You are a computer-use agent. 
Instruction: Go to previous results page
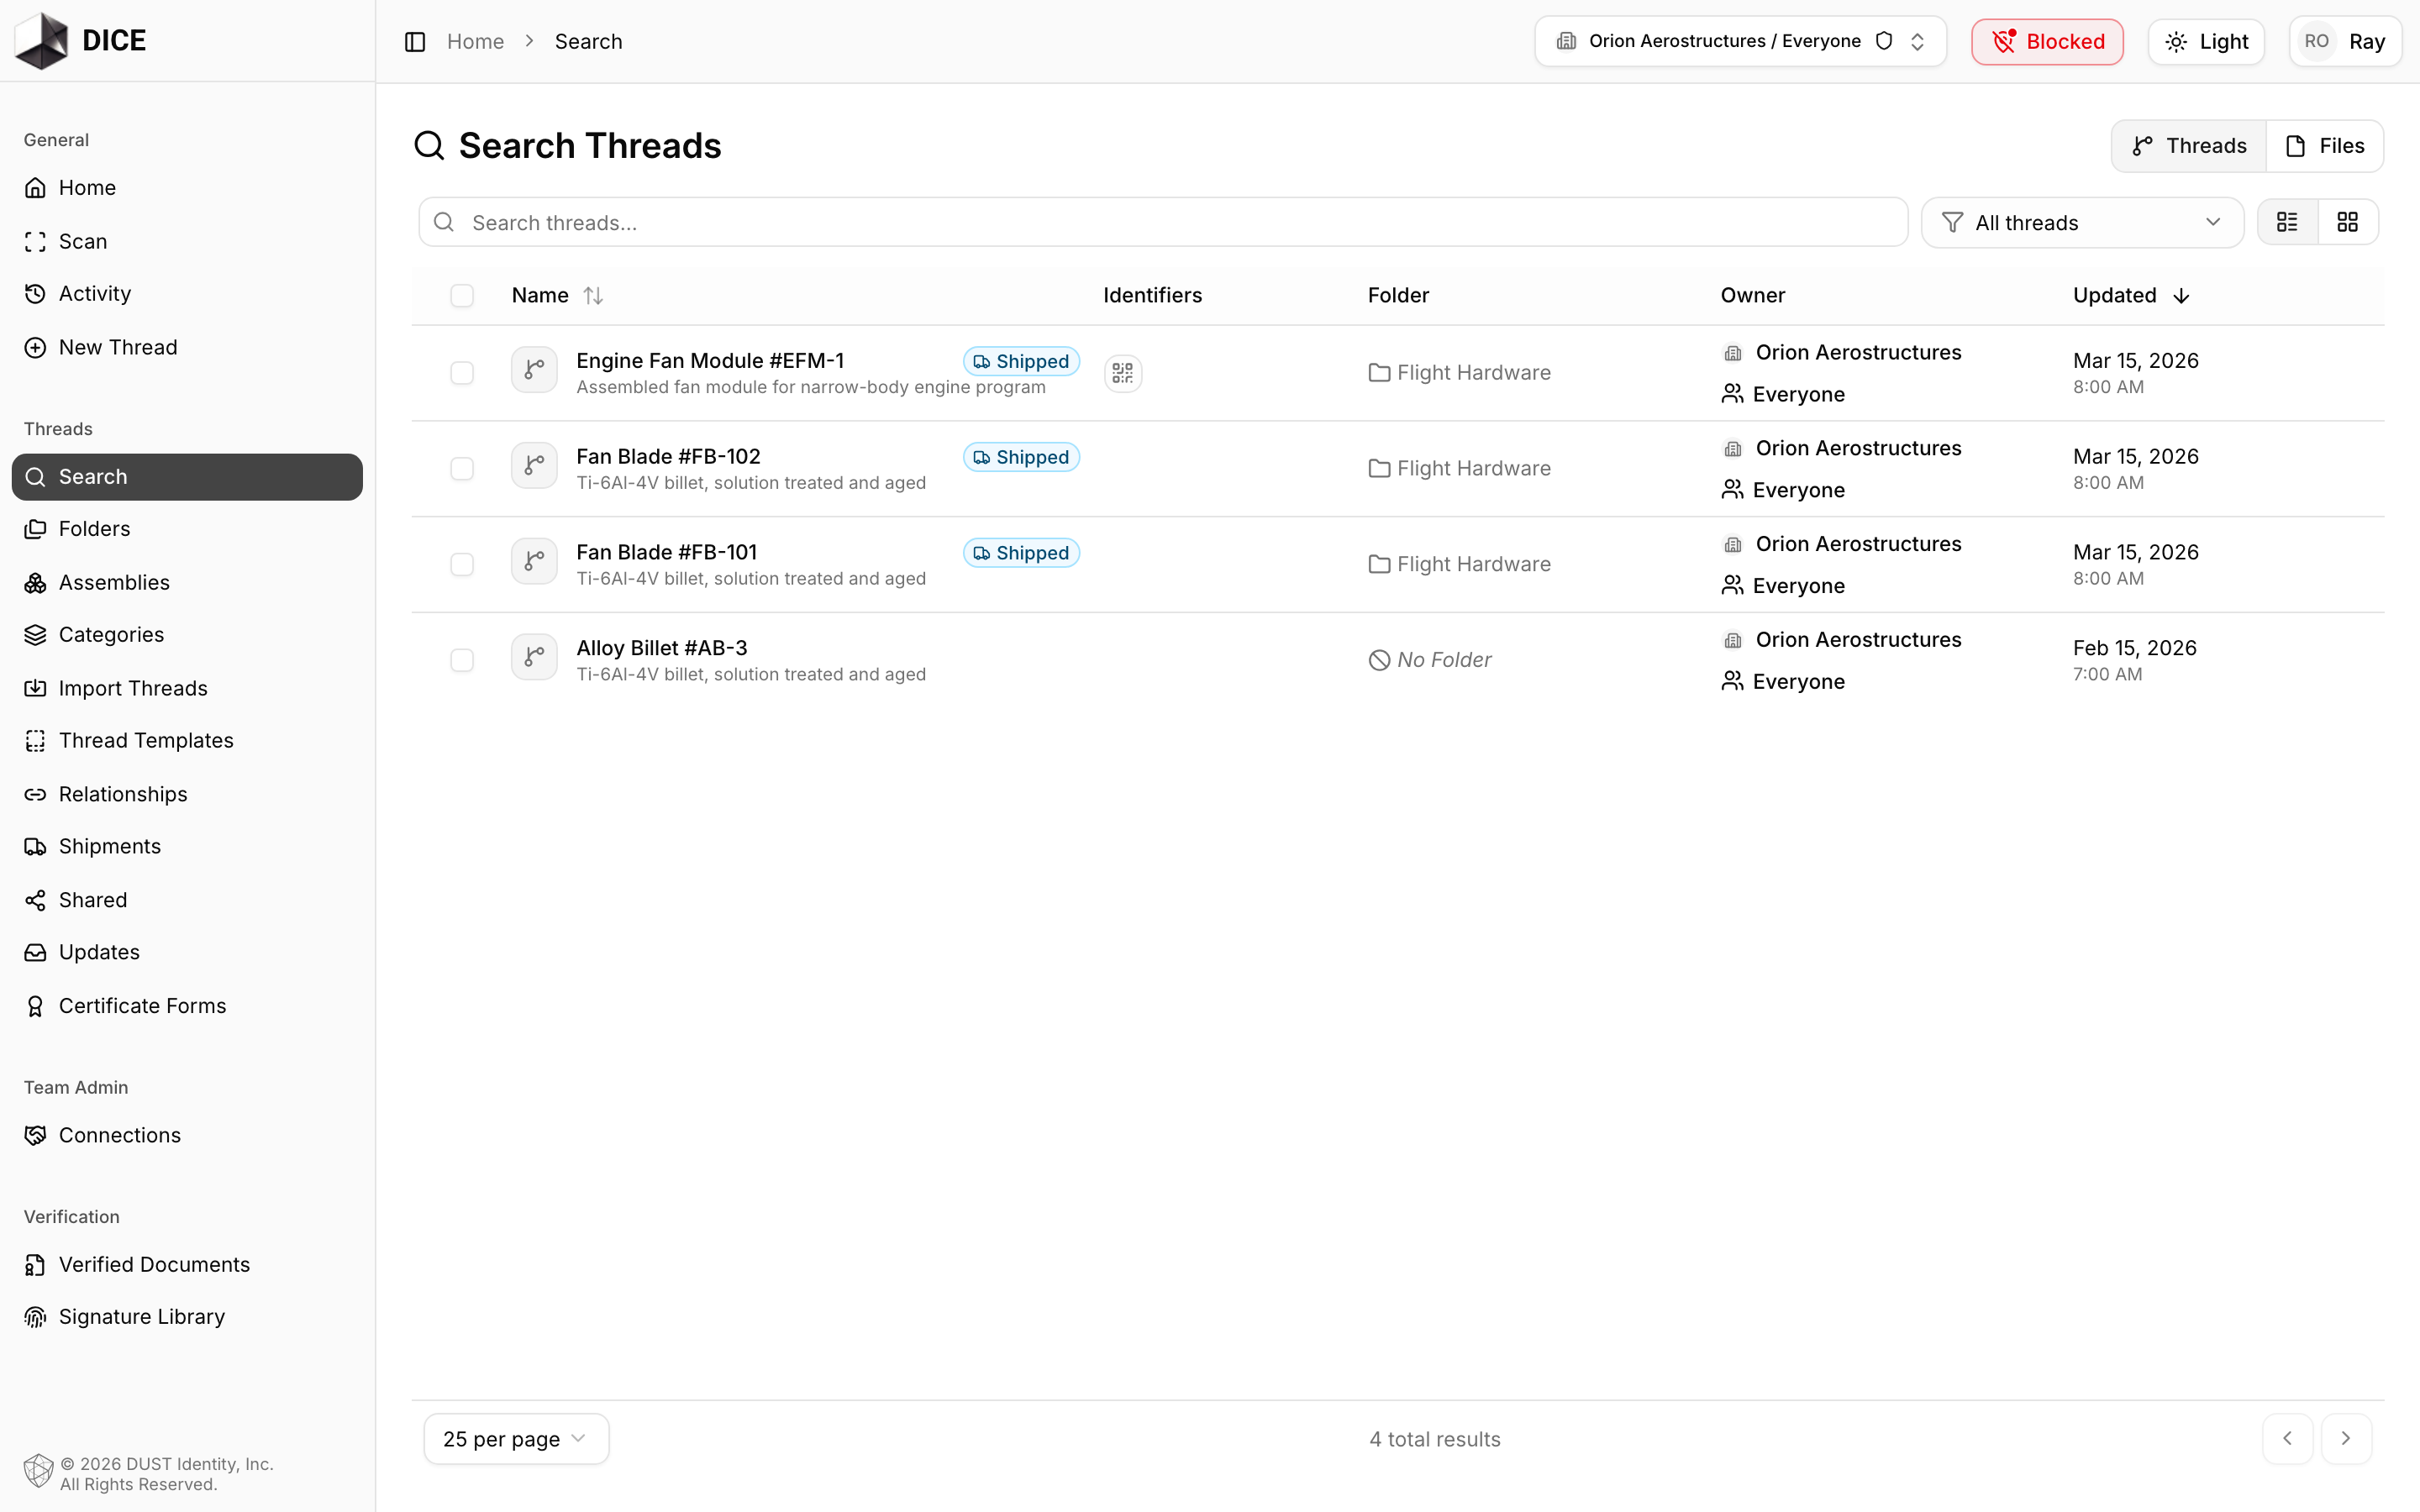pos(2287,1439)
